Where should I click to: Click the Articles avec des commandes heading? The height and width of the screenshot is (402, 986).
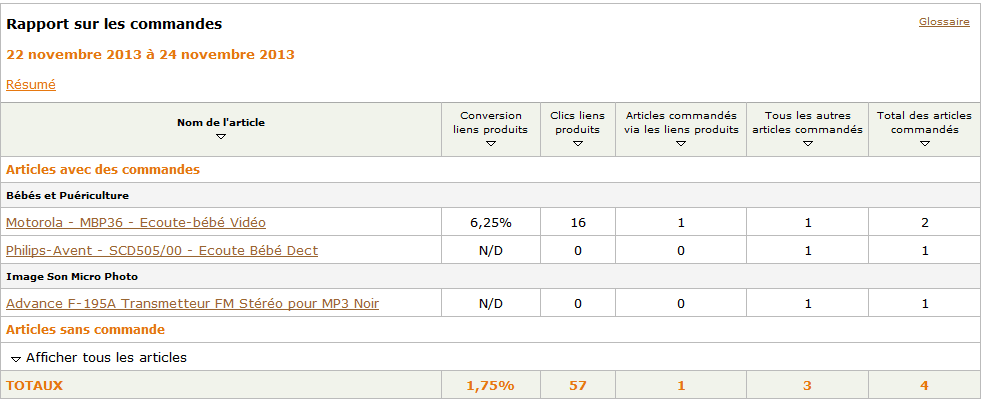[x=103, y=170]
